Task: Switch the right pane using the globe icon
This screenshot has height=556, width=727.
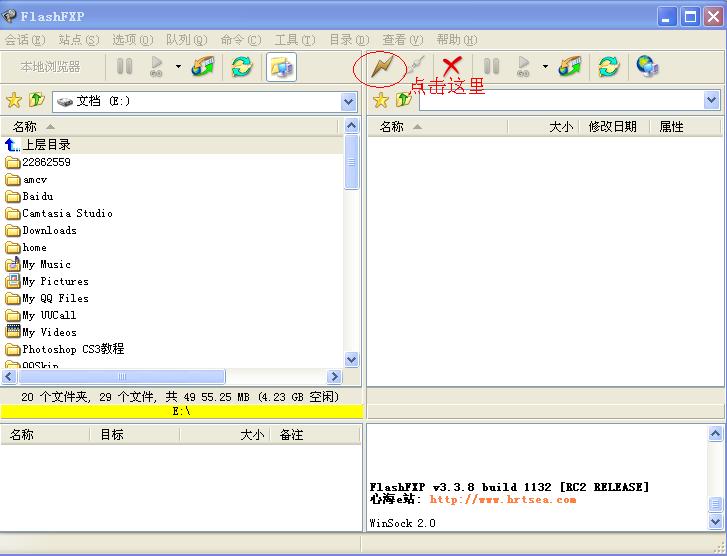Action: [647, 66]
